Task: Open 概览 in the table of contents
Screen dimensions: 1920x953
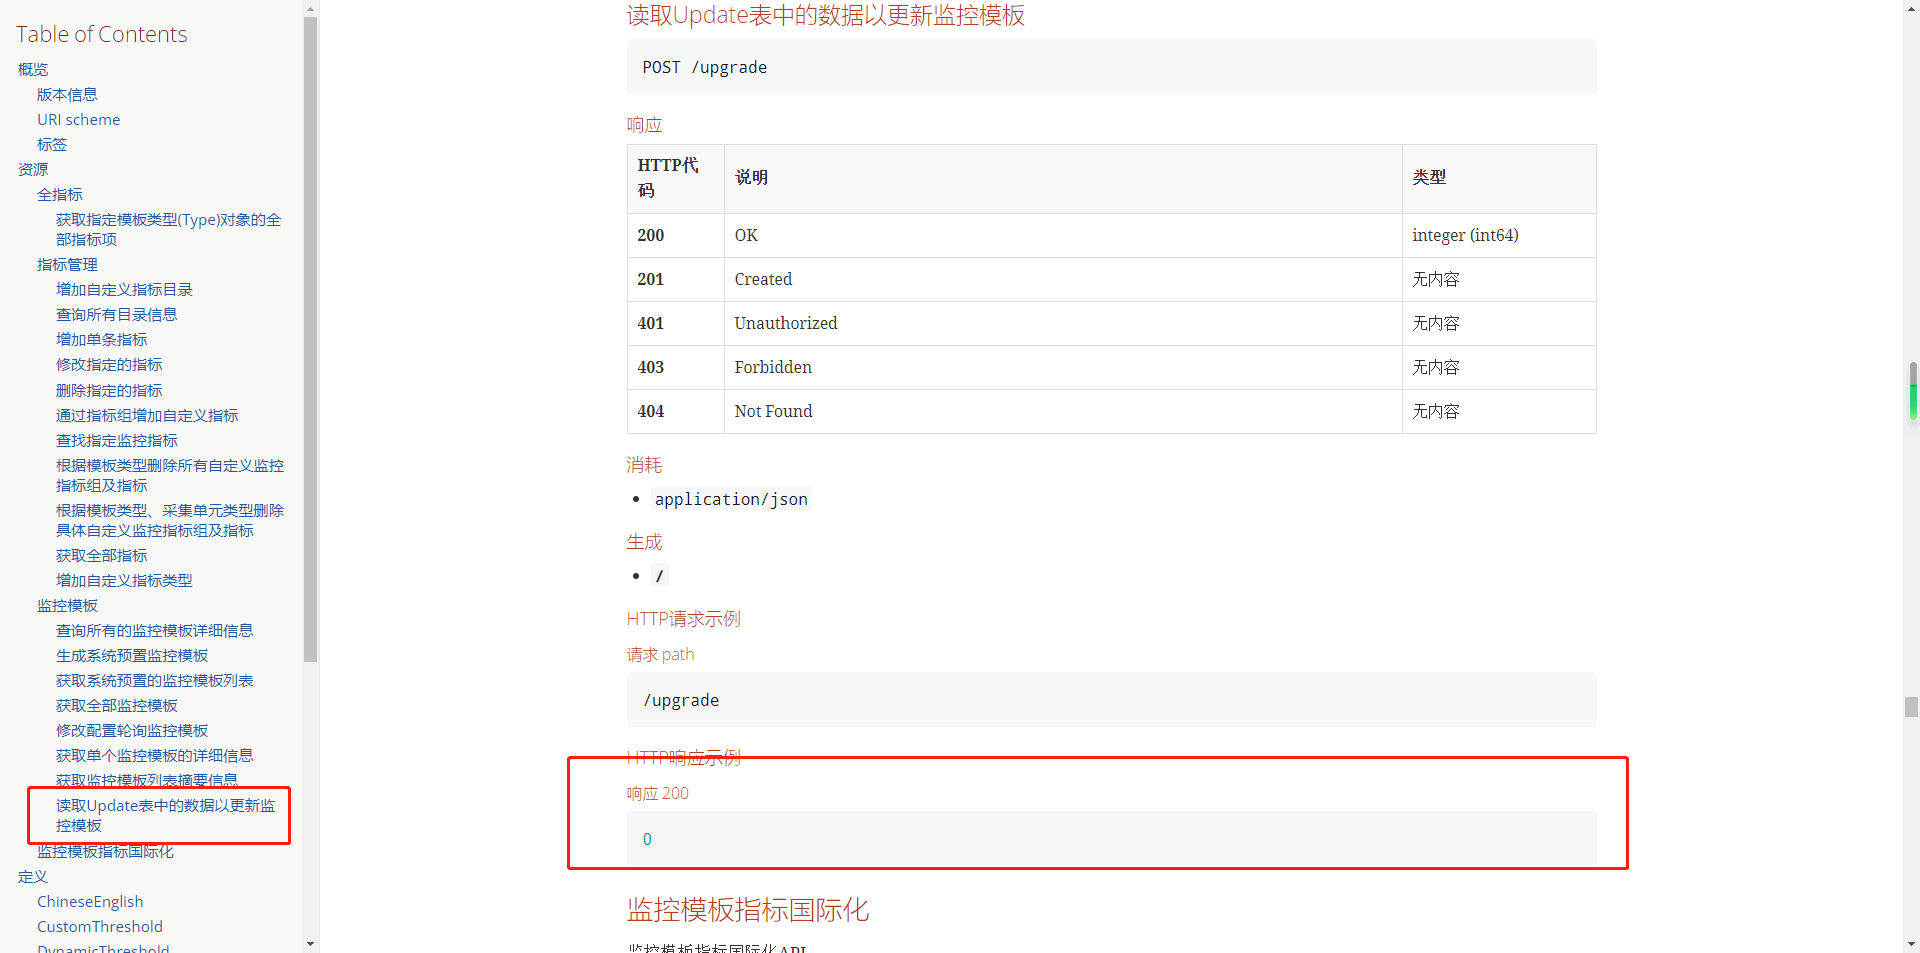Action: [x=33, y=69]
